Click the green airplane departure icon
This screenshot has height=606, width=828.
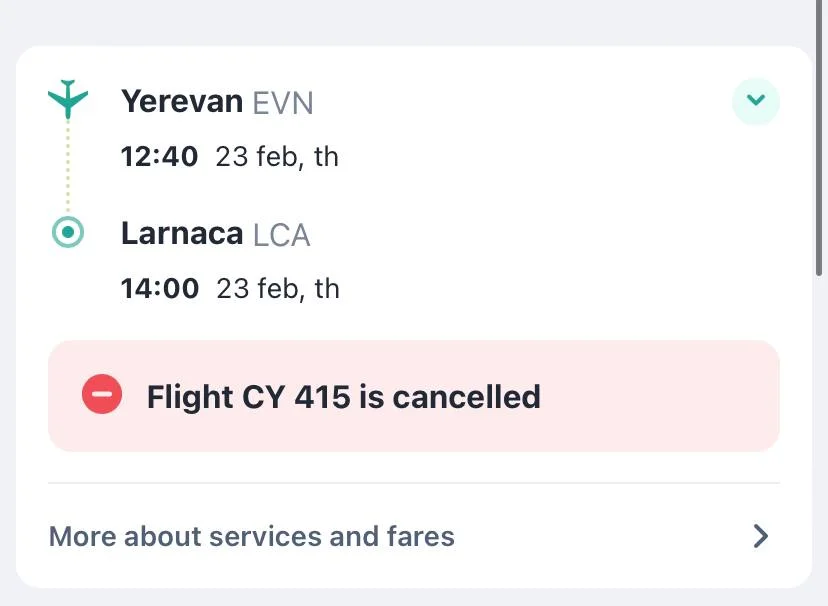click(68, 98)
